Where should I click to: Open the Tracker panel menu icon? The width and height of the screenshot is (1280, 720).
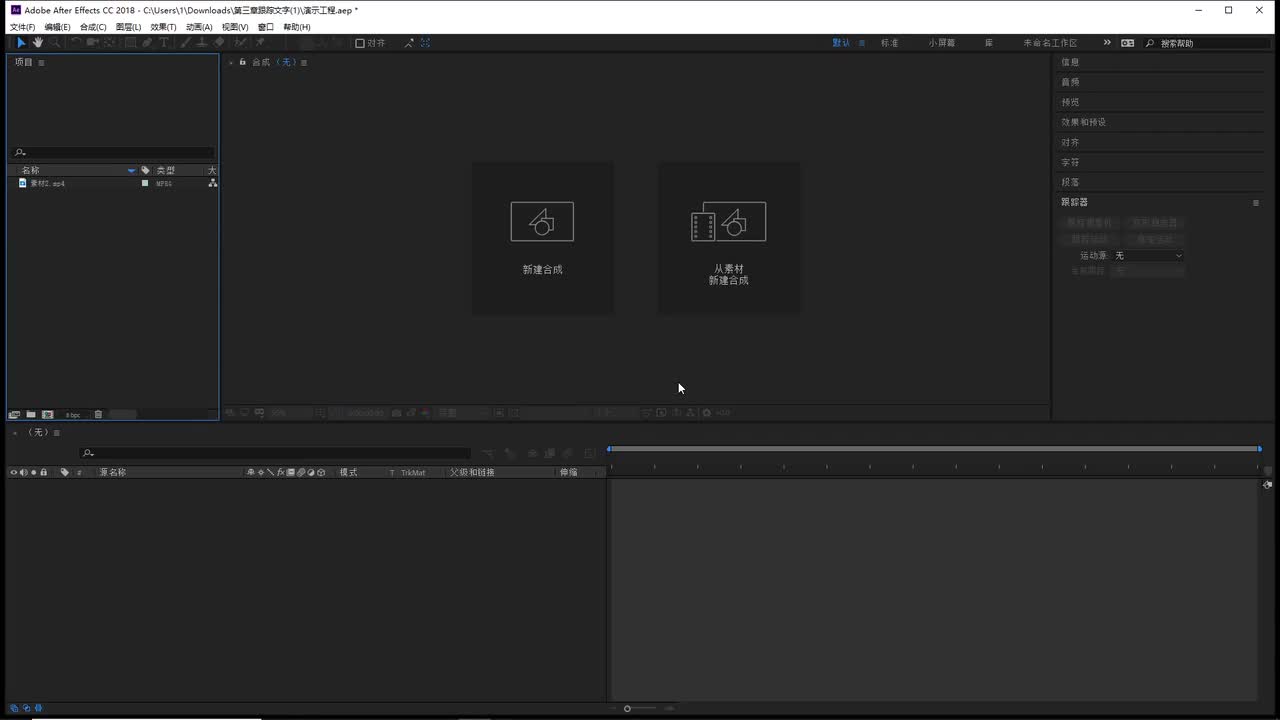pyautogui.click(x=1256, y=203)
